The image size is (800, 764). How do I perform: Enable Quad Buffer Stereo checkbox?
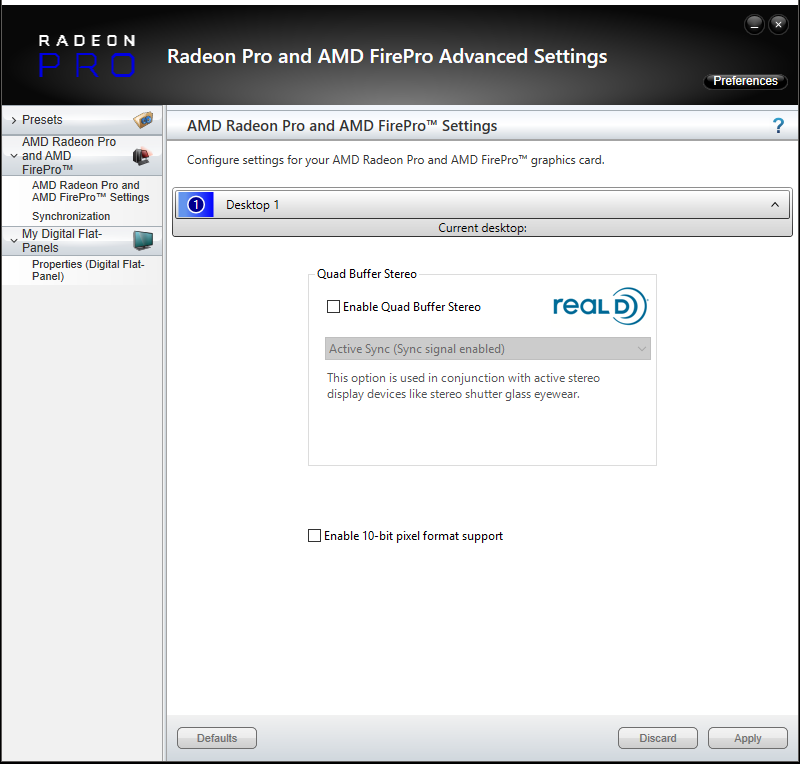333,307
